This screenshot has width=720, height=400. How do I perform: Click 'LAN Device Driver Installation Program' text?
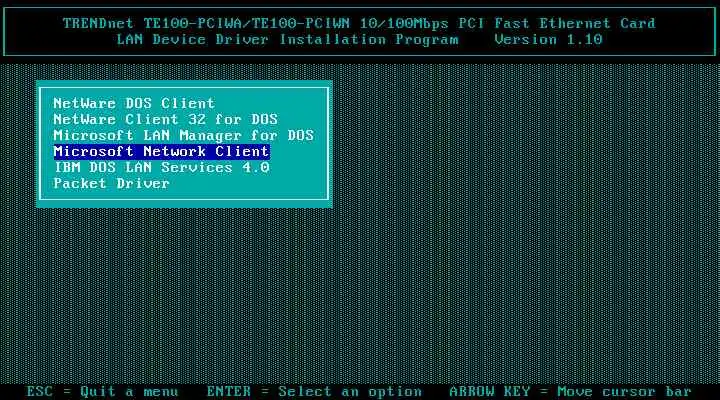click(x=287, y=39)
